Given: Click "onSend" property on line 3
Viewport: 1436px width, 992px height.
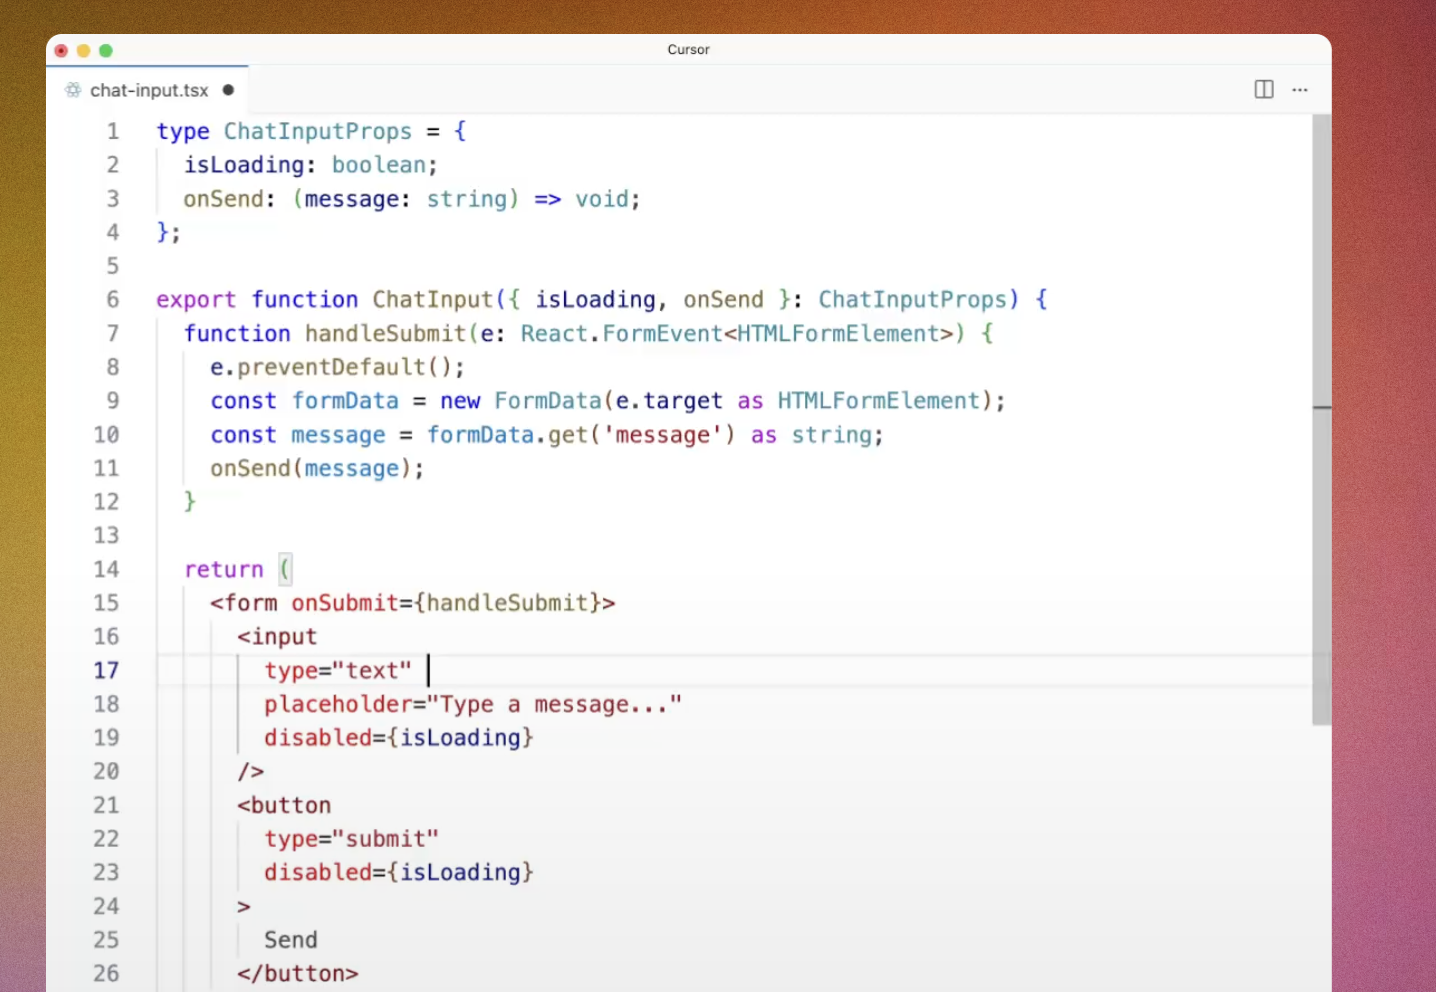Looking at the screenshot, I should coord(223,199).
